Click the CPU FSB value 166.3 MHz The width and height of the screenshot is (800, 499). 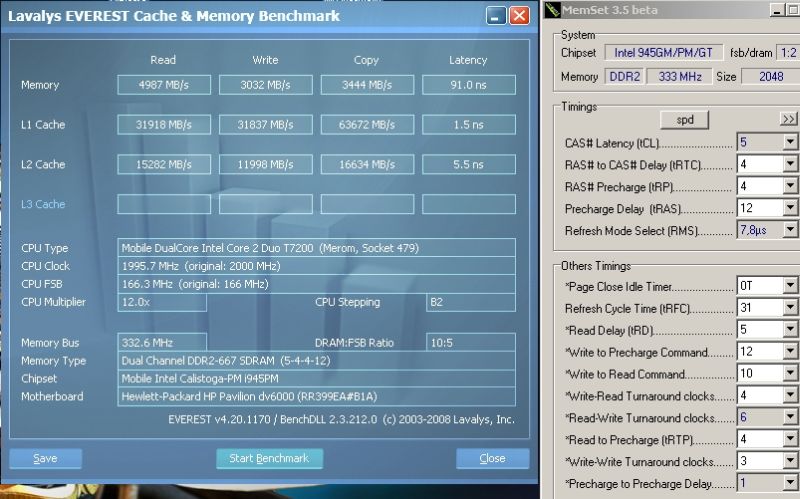pyautogui.click(x=316, y=284)
